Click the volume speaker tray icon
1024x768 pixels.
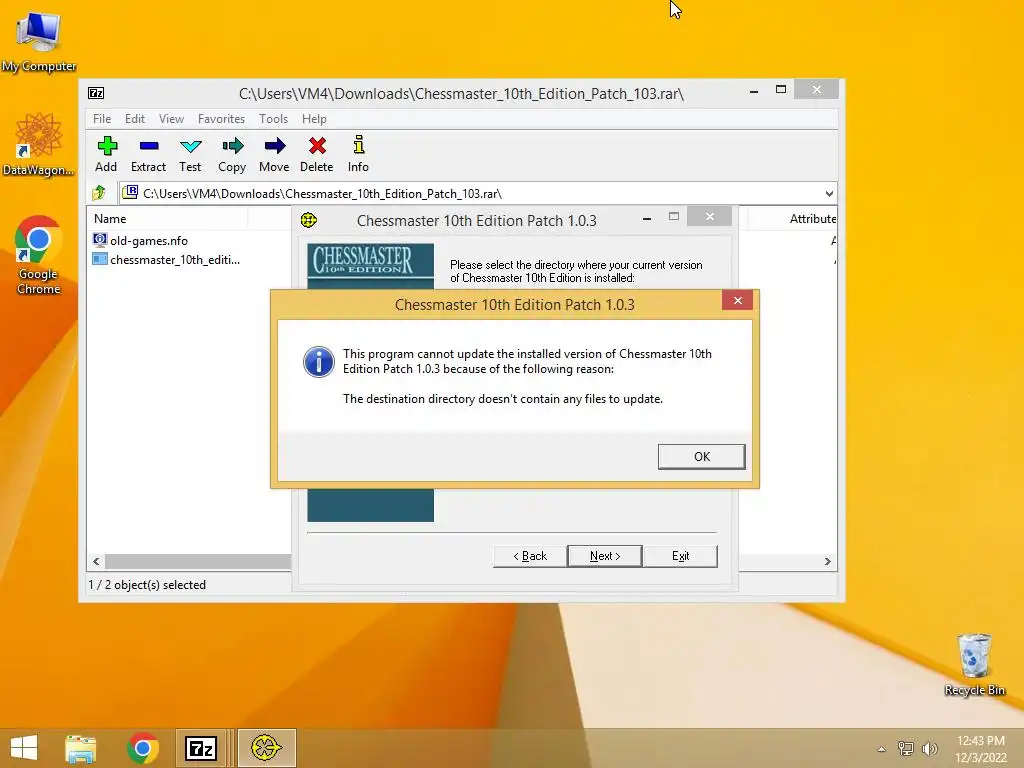point(930,748)
